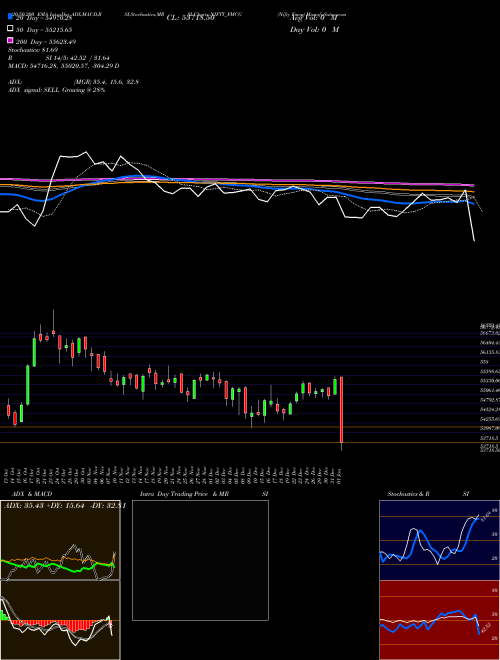Viewport: 500px width, 660px height.
Task: Click the red RSI chart panel
Action: click(439, 620)
